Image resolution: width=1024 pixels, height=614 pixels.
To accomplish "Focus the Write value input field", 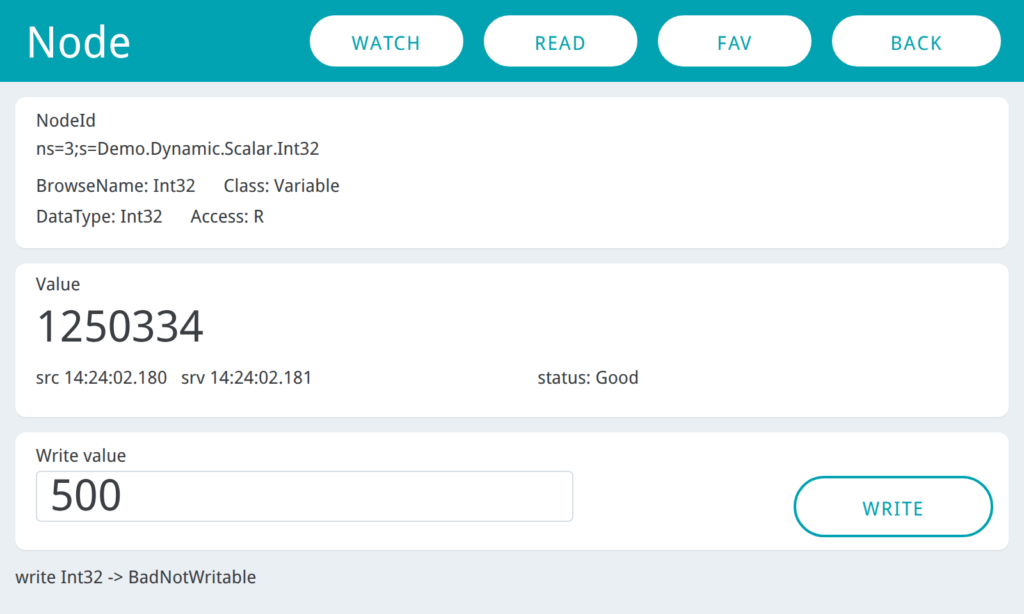I will pos(304,496).
